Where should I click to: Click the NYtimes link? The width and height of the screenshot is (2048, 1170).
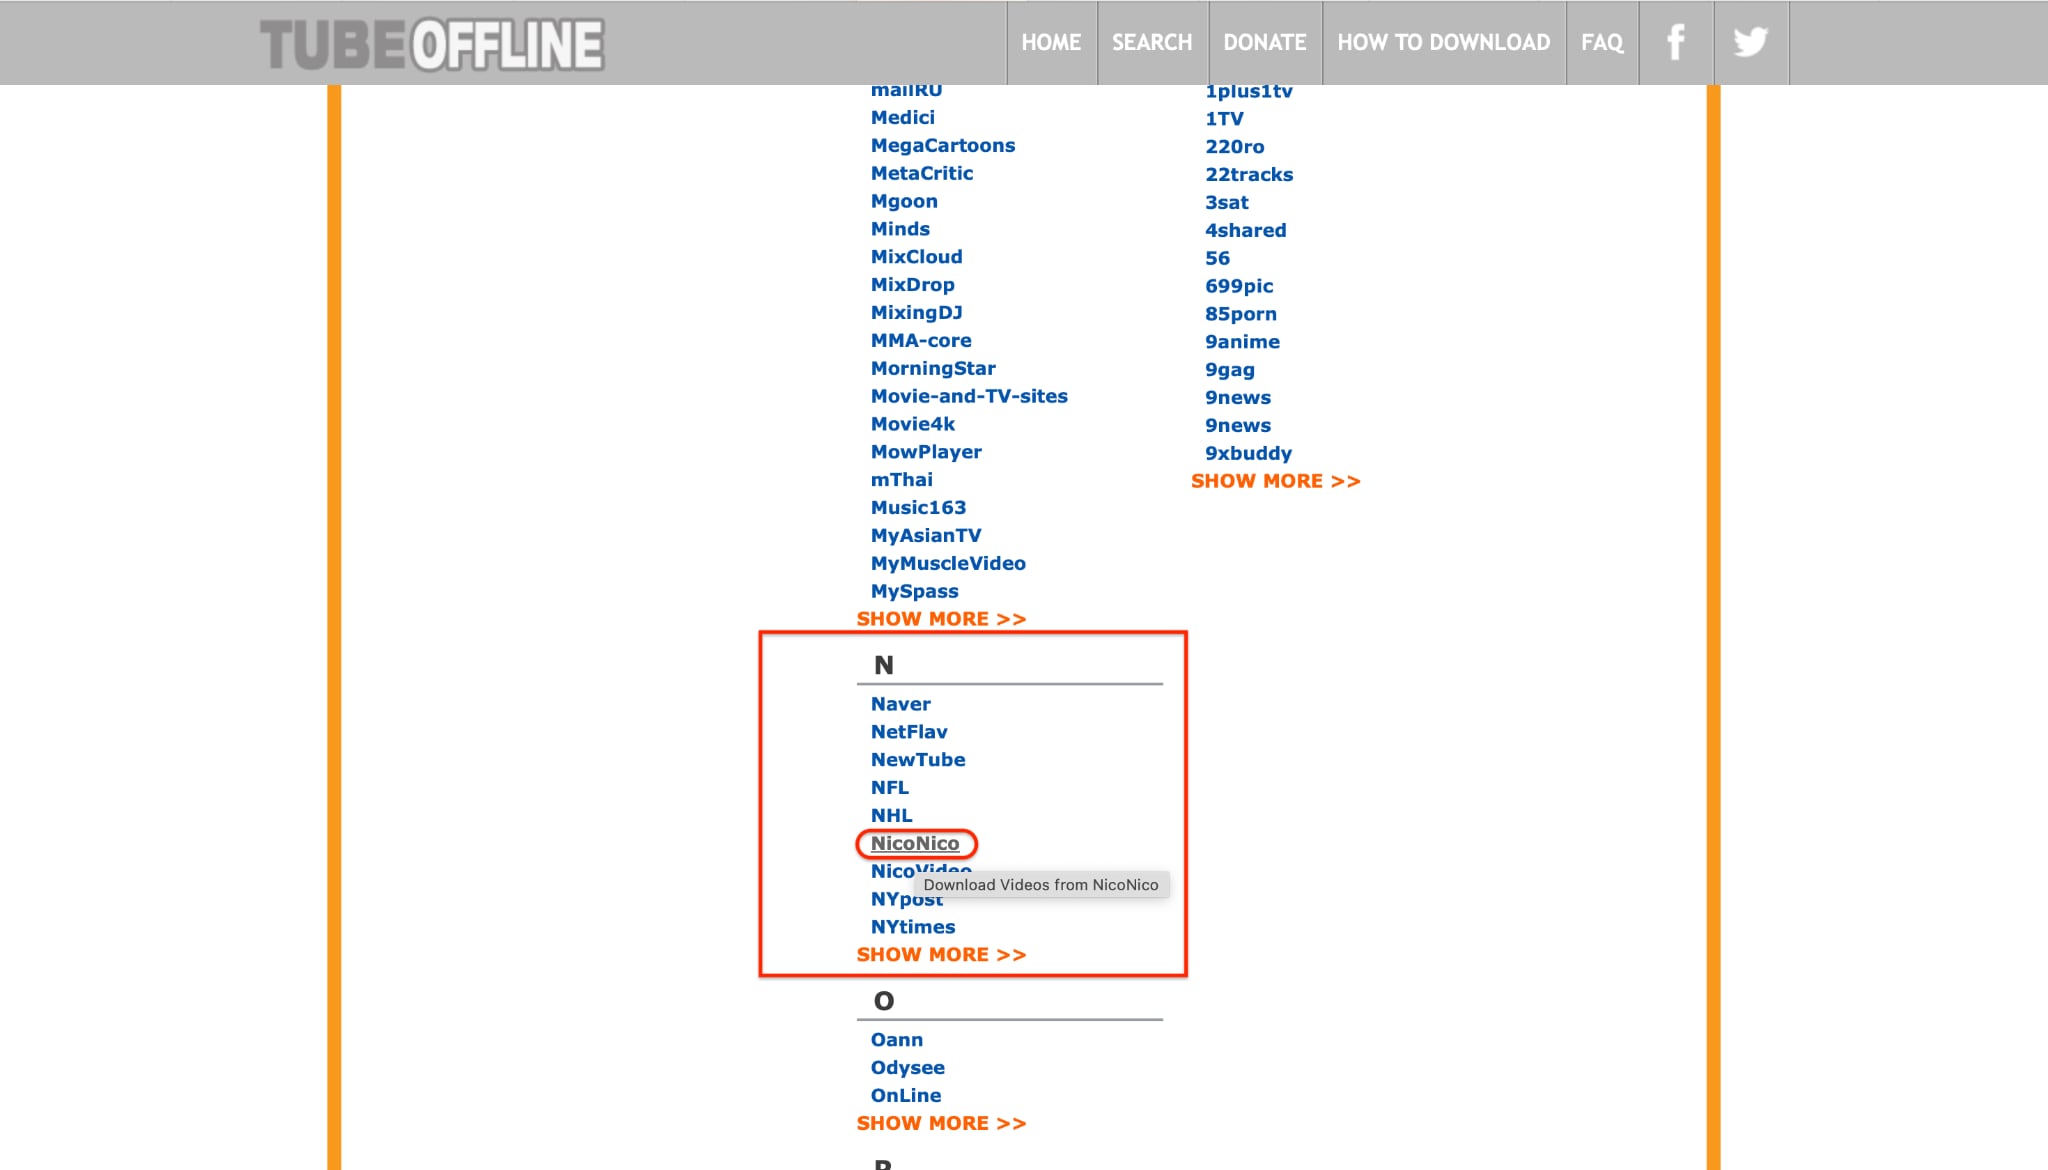911,926
